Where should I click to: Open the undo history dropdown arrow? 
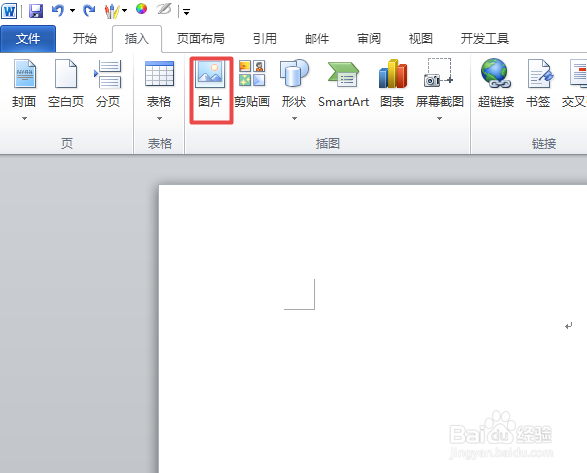[x=72, y=11]
